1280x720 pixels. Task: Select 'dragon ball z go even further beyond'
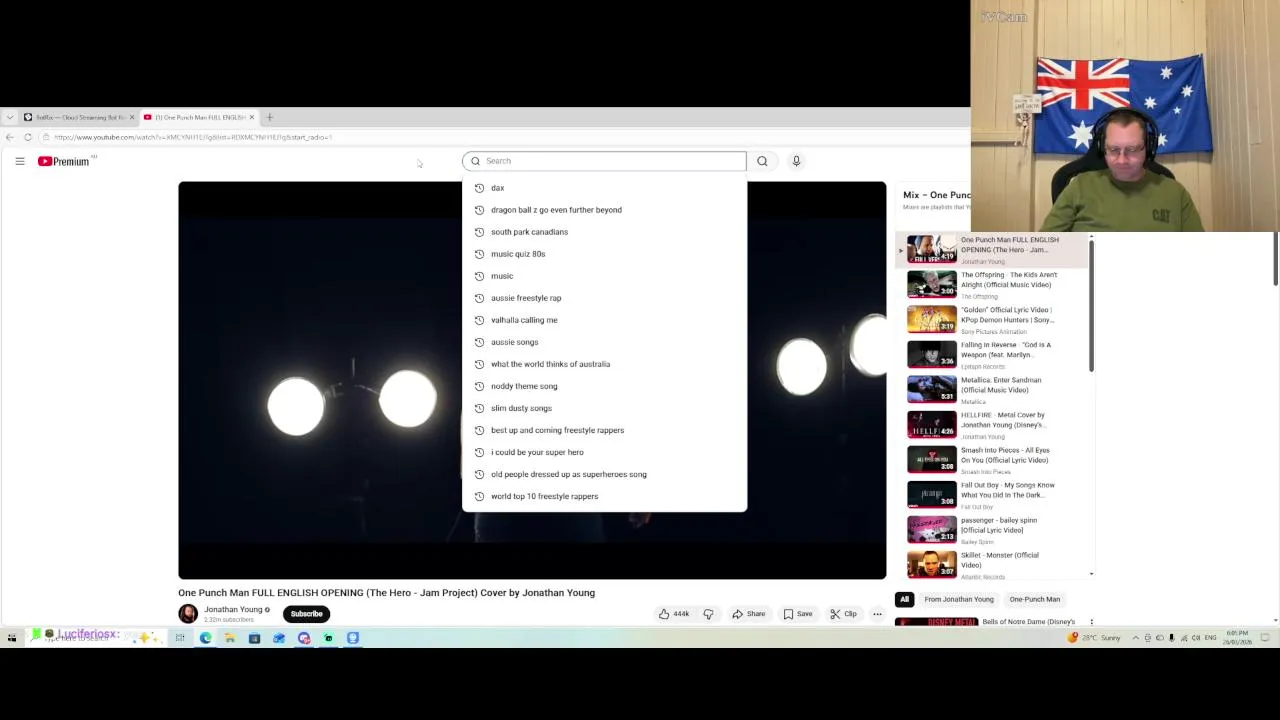point(604,210)
